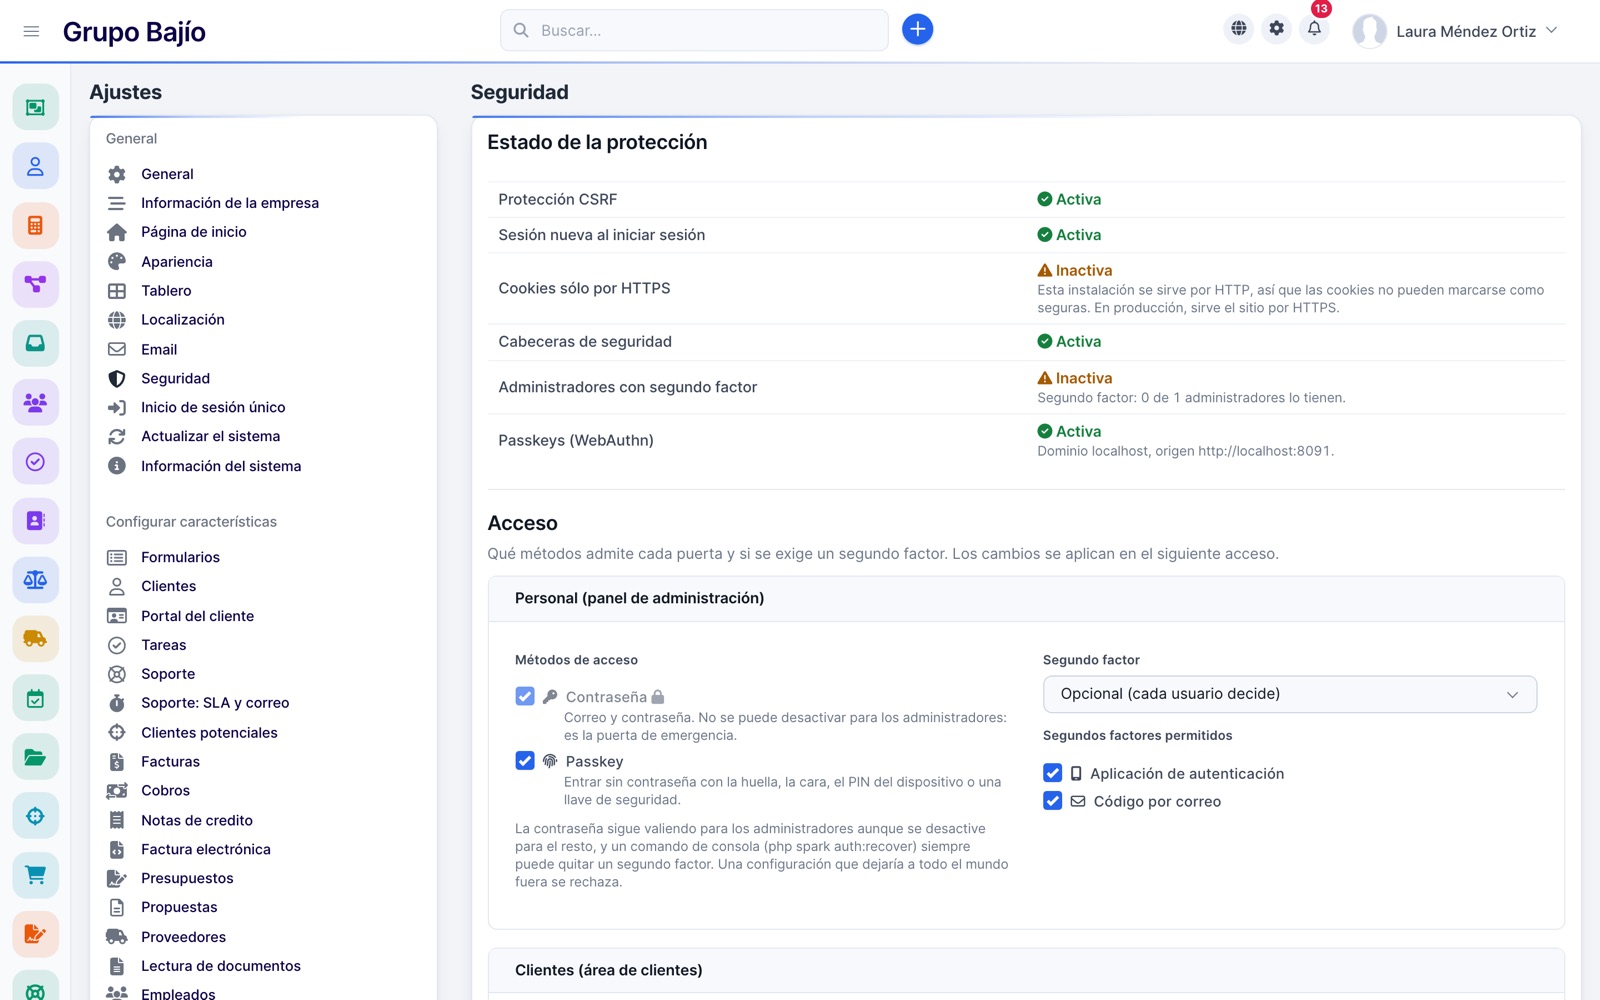Open the balance scale sidebar icon
The width and height of the screenshot is (1600, 1000).
click(x=35, y=579)
